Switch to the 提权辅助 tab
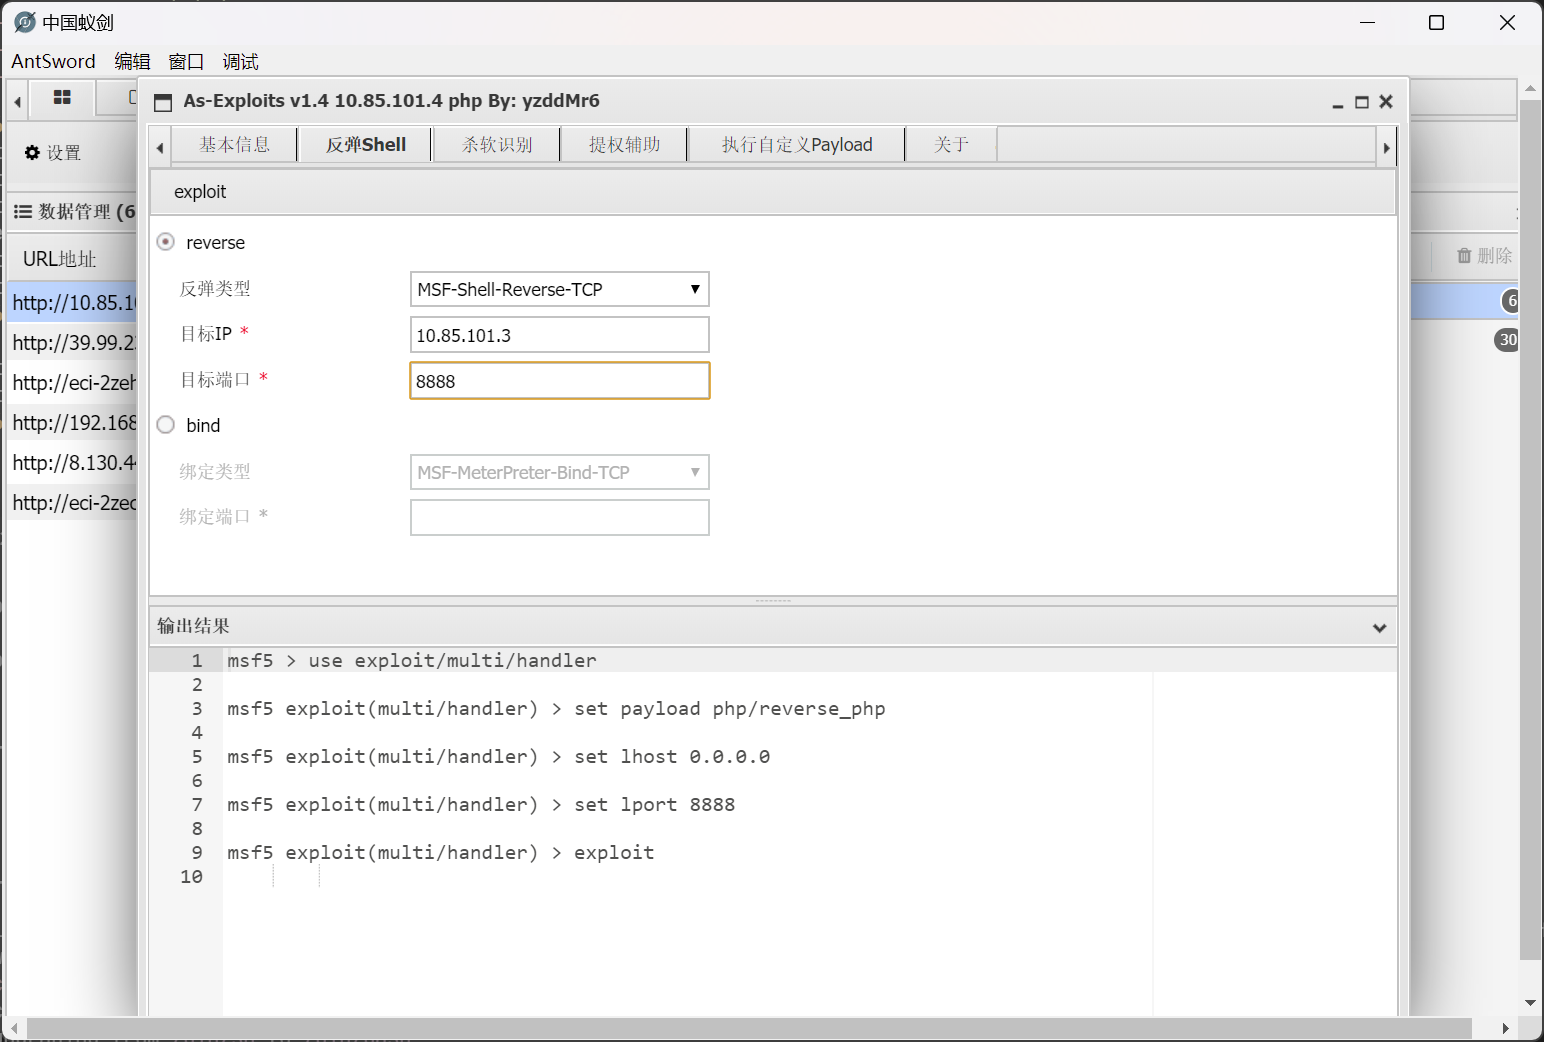Viewport: 1544px width, 1042px height. [x=624, y=144]
